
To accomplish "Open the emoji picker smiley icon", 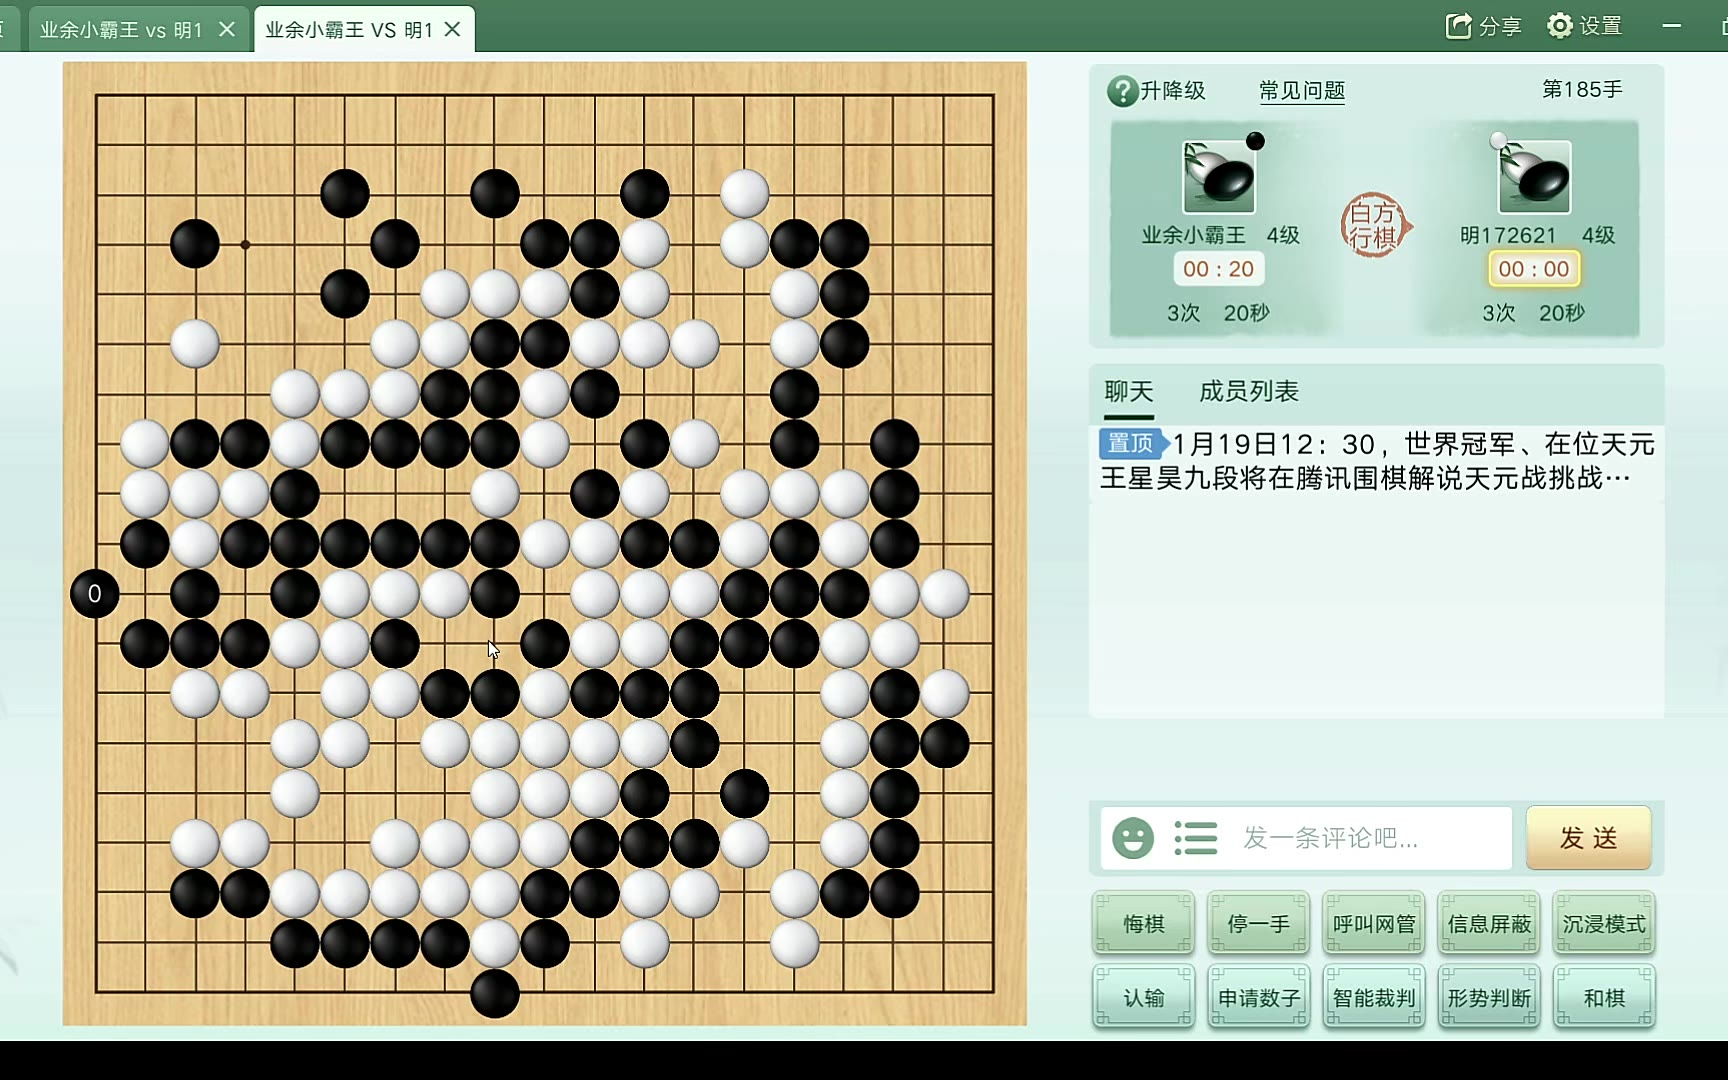I will pyautogui.click(x=1132, y=838).
